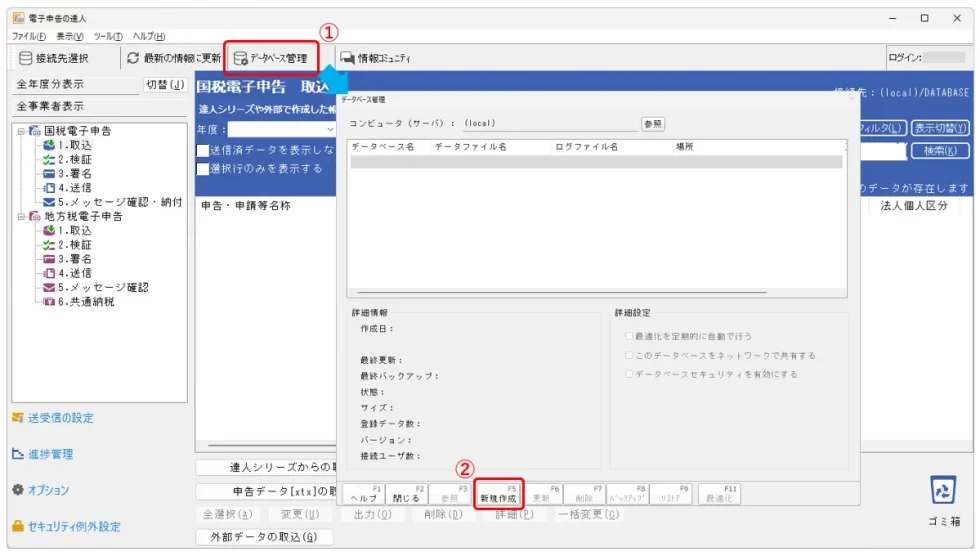
Task: Open the 年度 dropdown list
Action: coord(331,129)
